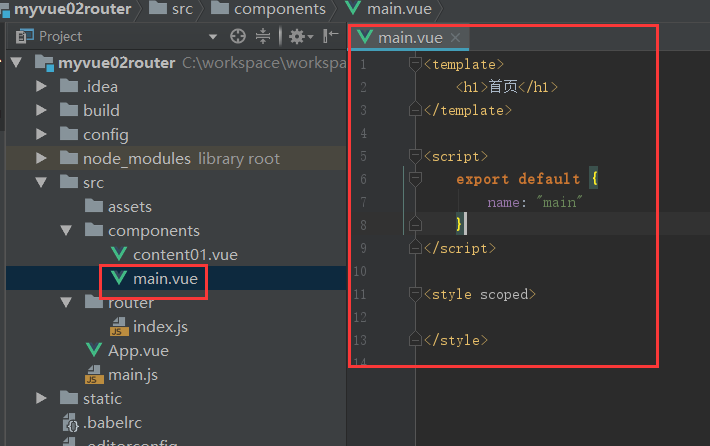Expand the build folder

click(x=41, y=110)
